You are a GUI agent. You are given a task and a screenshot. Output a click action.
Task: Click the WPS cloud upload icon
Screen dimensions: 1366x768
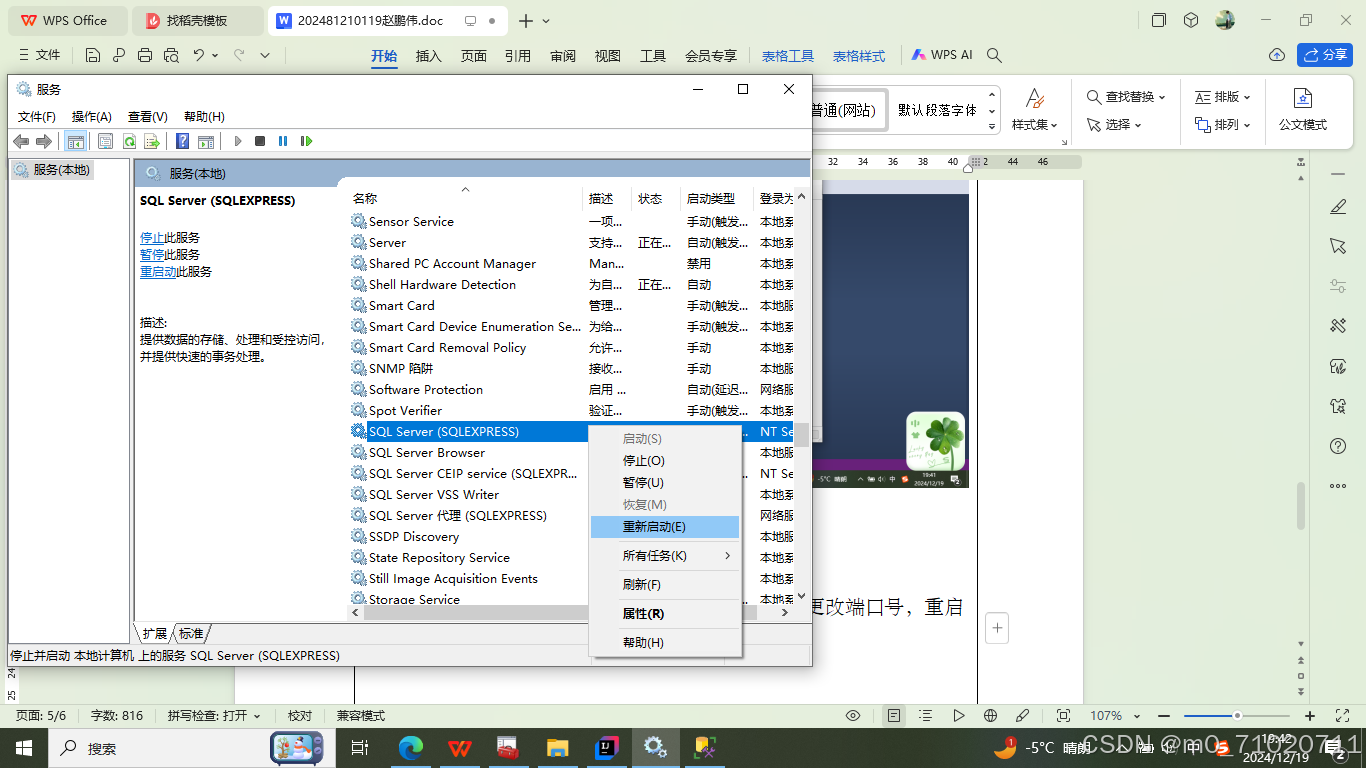tap(1276, 55)
